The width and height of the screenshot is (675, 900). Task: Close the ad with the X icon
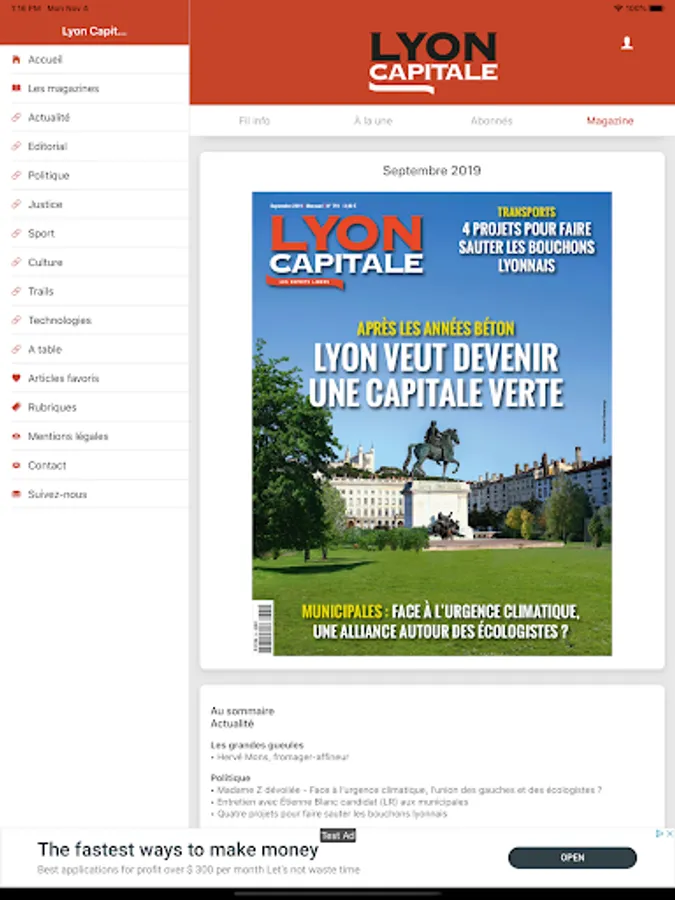pyautogui.click(x=669, y=833)
